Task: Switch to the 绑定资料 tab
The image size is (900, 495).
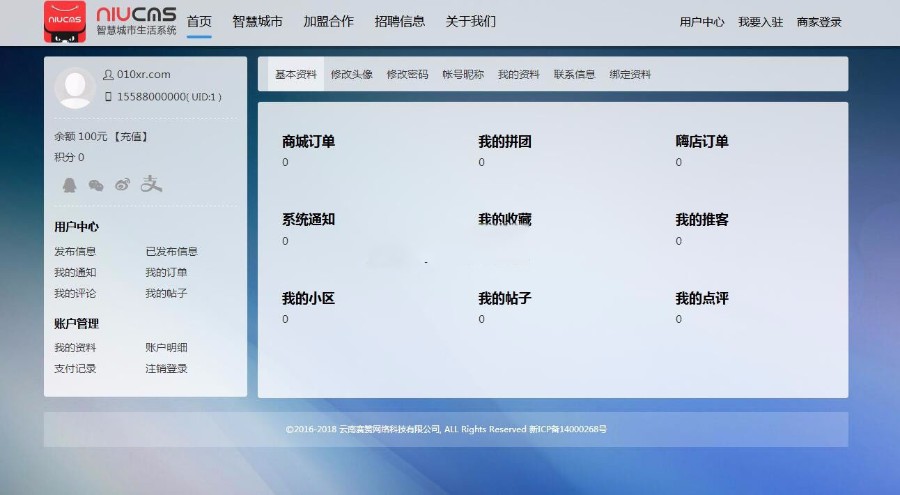Action: pyautogui.click(x=630, y=74)
